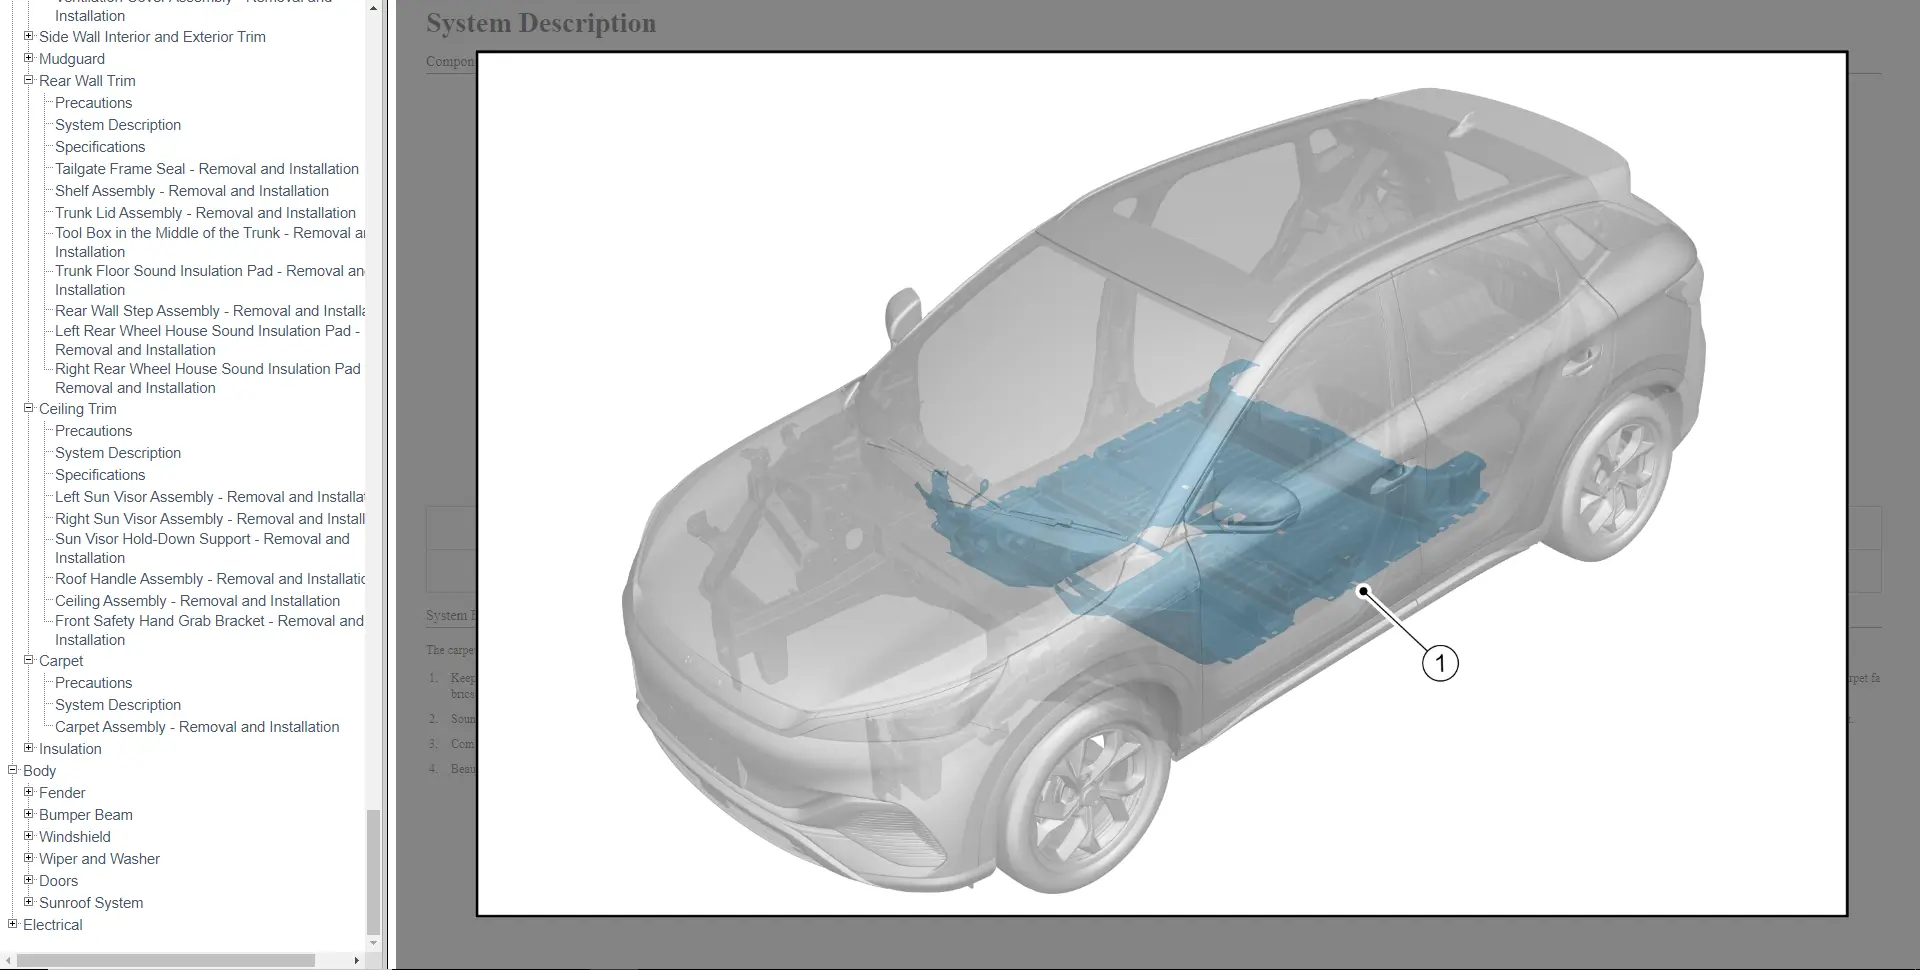Collapse the Rear Wall Trim section
This screenshot has height=970, width=1920.
click(29, 80)
